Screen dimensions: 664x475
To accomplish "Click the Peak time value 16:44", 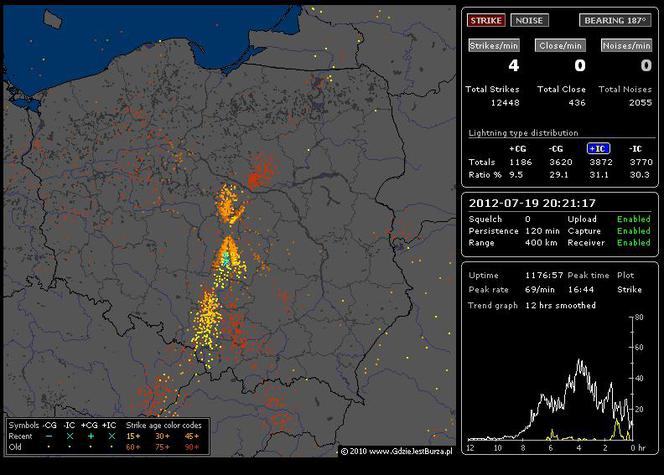I will (581, 290).
